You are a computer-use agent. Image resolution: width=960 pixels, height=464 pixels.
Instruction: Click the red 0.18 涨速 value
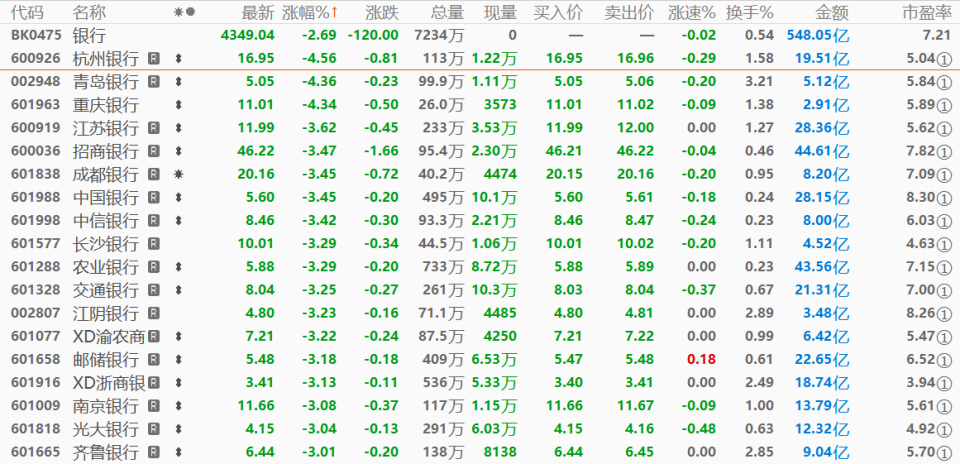point(702,359)
